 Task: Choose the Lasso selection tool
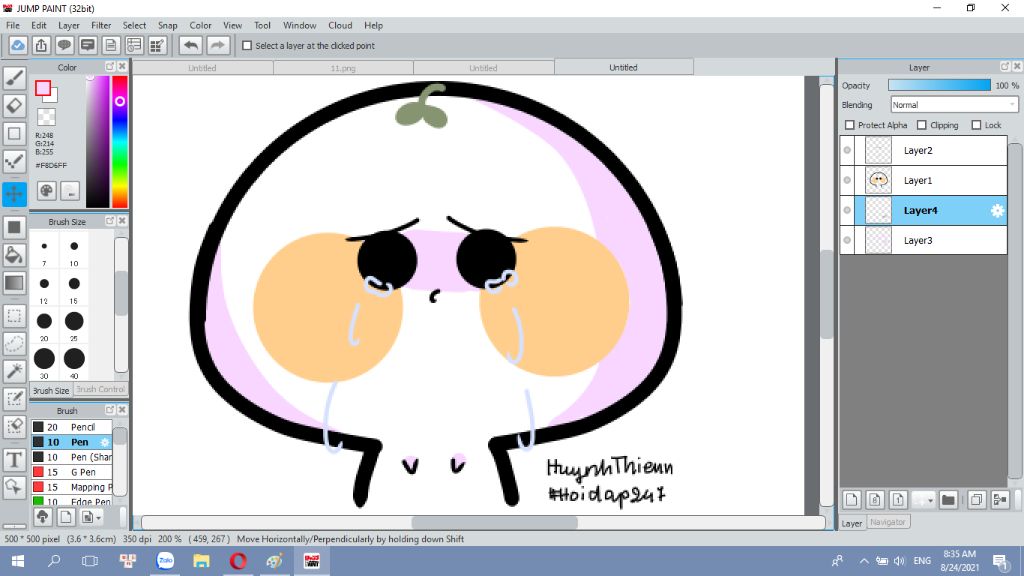coord(14,344)
